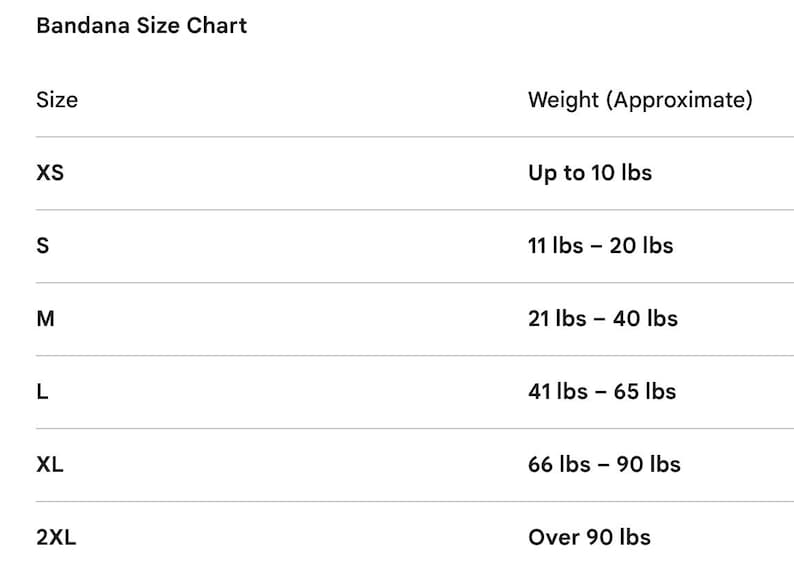
Task: Click the 90 lbs text in XL row
Action: [x=649, y=464]
